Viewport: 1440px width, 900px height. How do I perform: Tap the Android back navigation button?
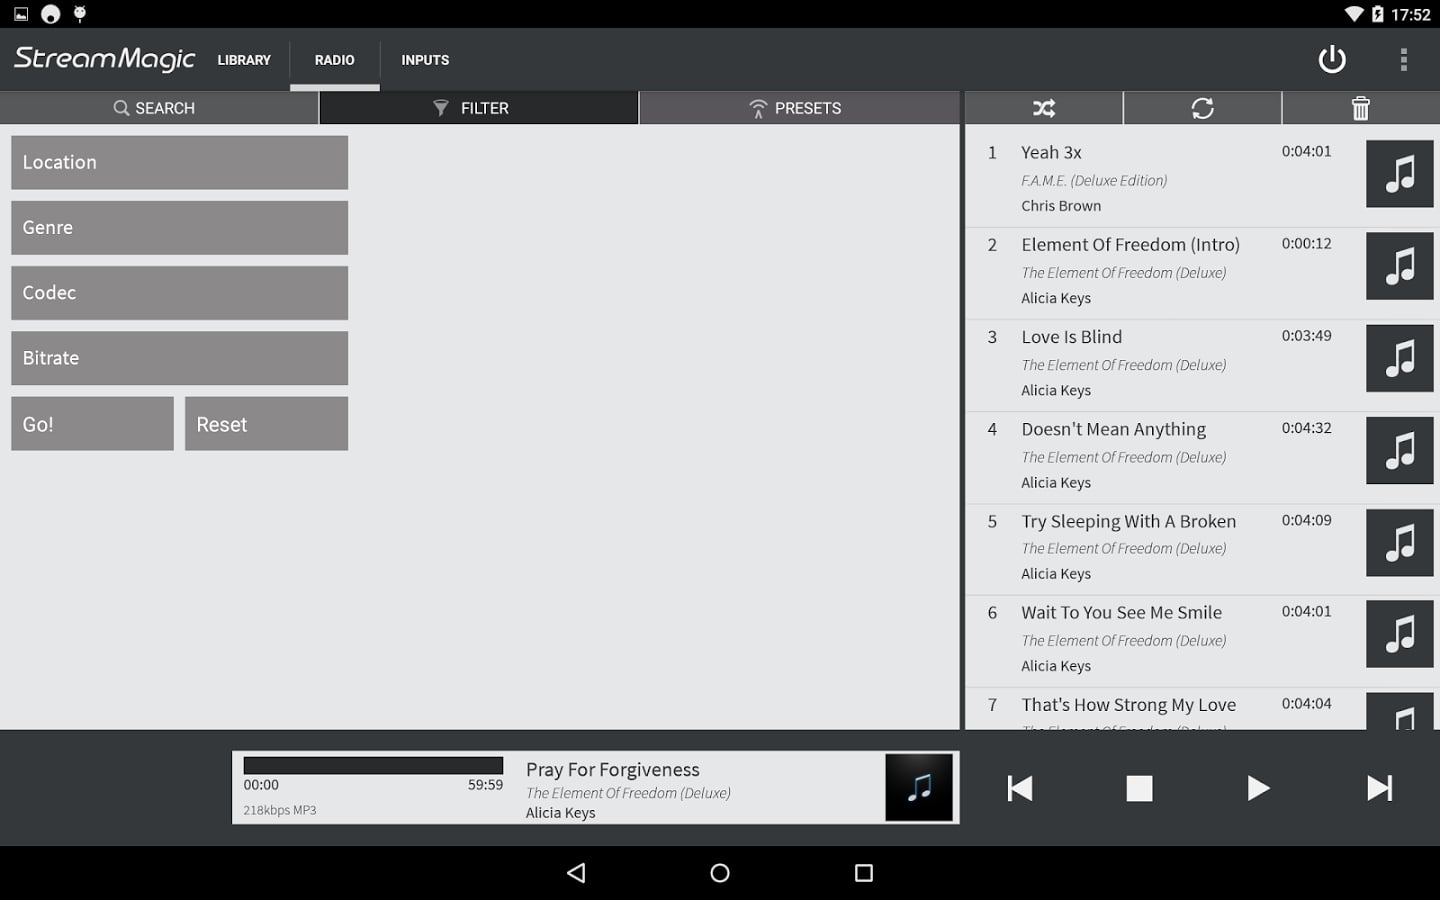click(x=576, y=873)
